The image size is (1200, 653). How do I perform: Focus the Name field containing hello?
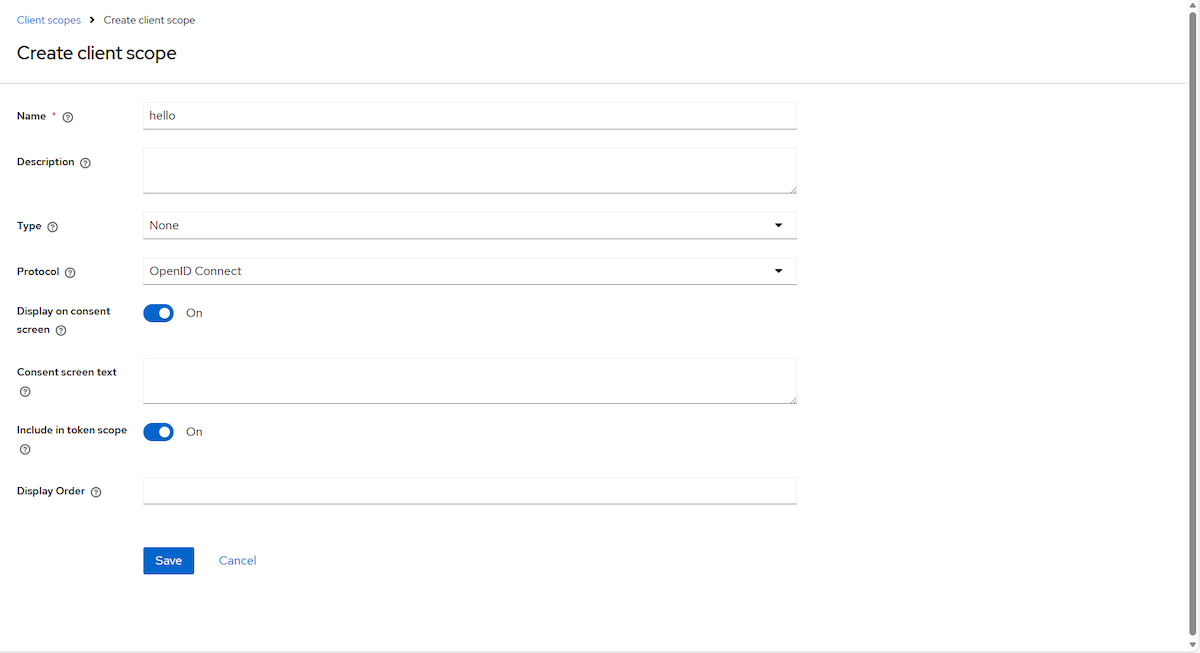(470, 116)
